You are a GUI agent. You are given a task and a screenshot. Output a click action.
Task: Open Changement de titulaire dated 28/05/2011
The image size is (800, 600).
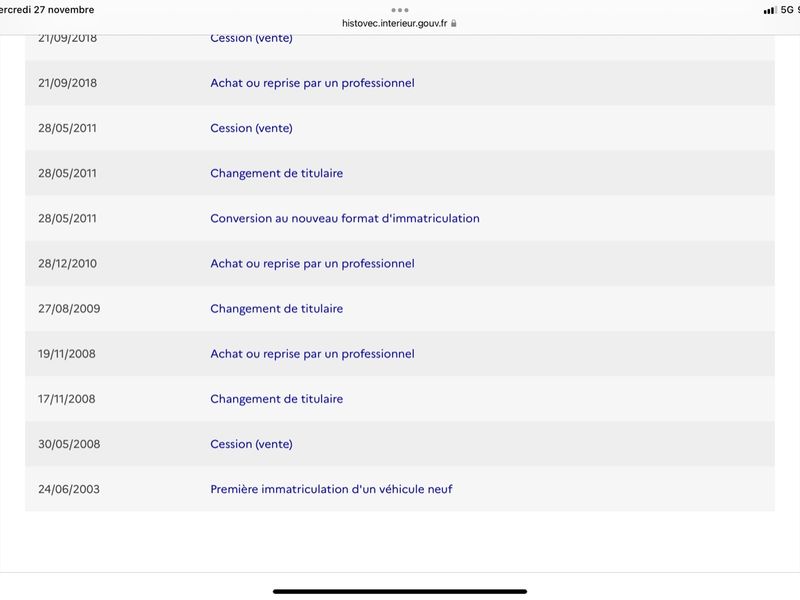point(277,173)
